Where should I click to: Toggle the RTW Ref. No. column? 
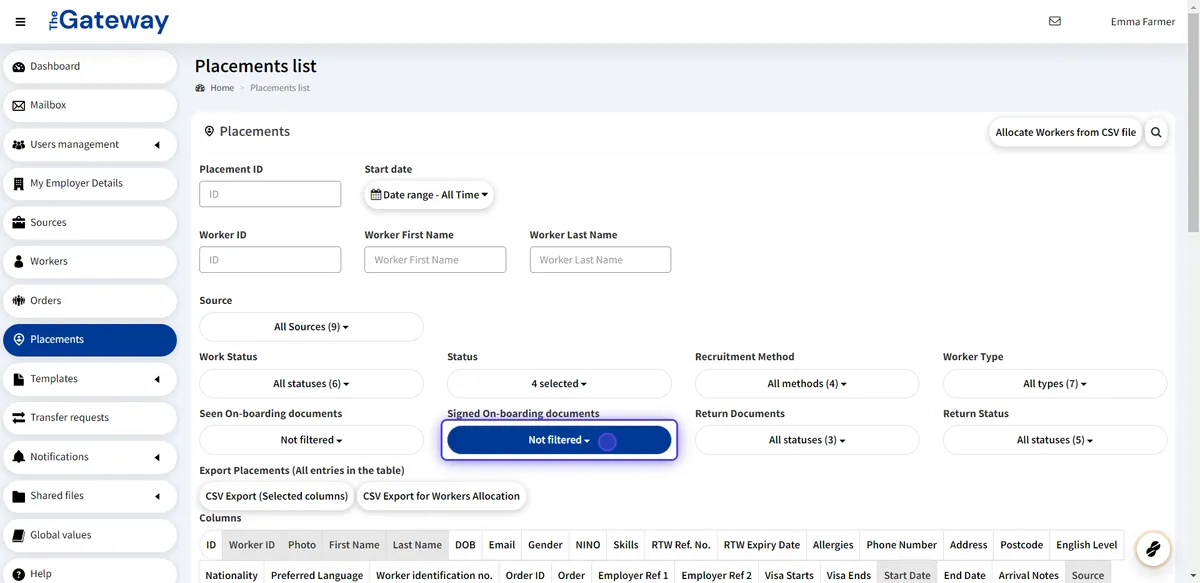tap(681, 545)
